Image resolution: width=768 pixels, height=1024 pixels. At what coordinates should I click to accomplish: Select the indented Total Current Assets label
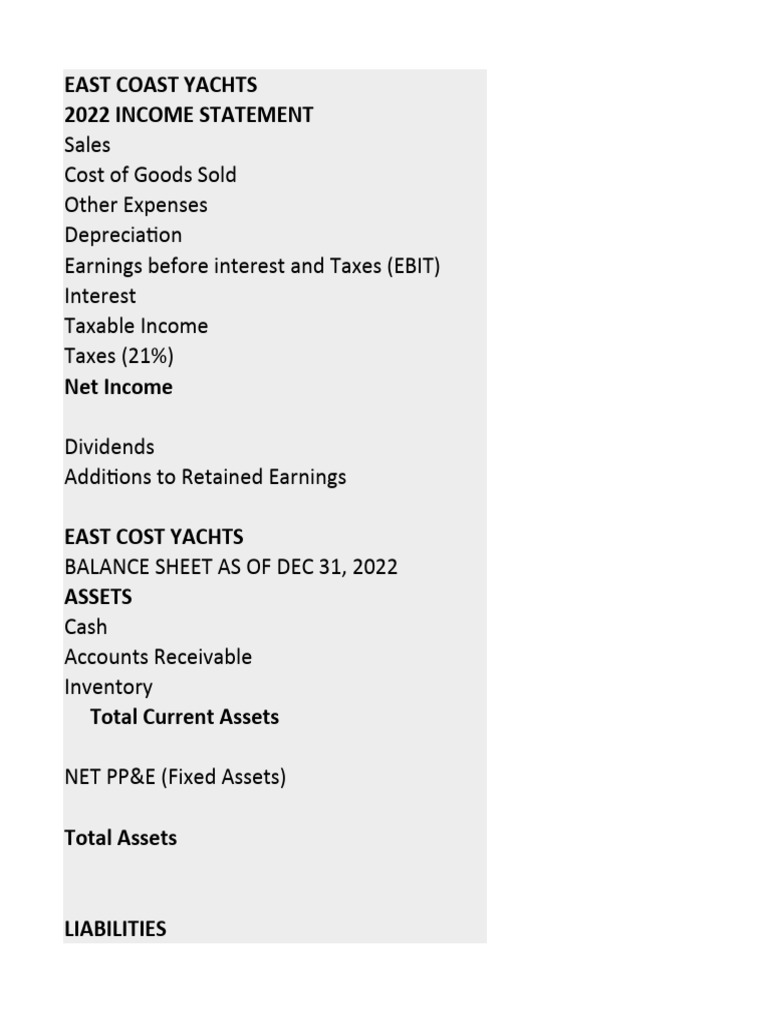click(184, 717)
